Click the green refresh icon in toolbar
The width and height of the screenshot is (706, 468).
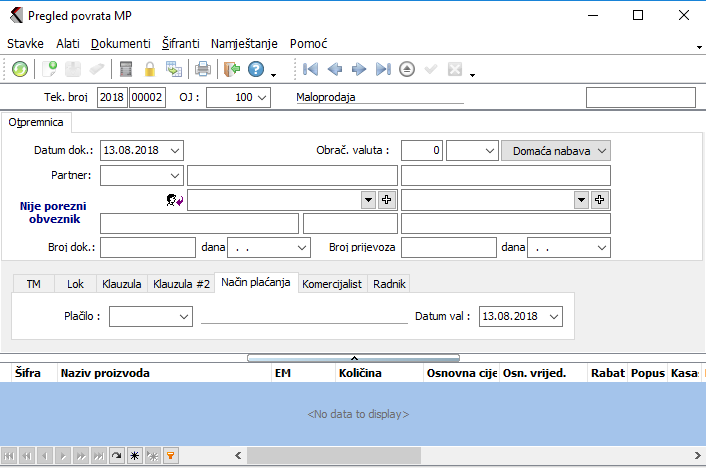click(x=20, y=69)
